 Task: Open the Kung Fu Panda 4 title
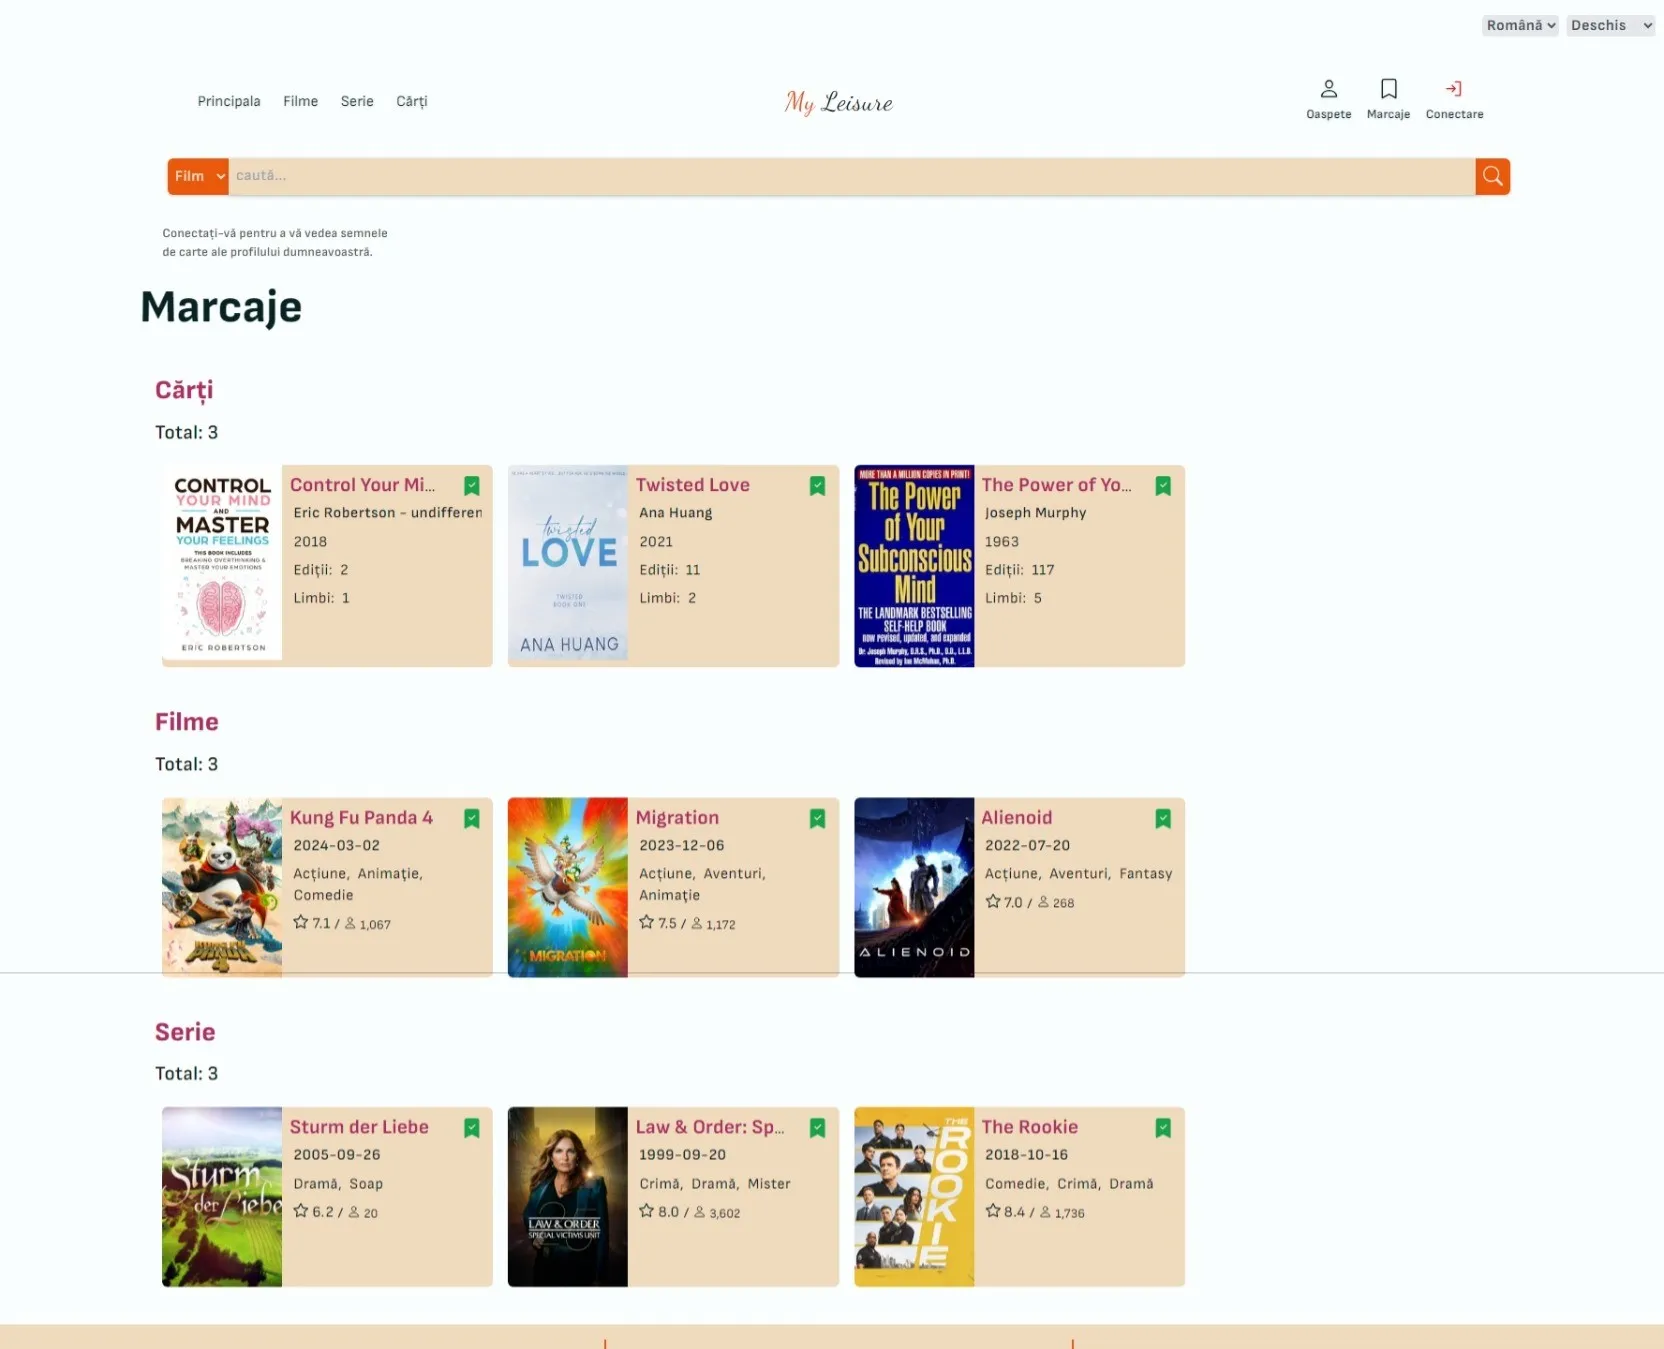(361, 818)
